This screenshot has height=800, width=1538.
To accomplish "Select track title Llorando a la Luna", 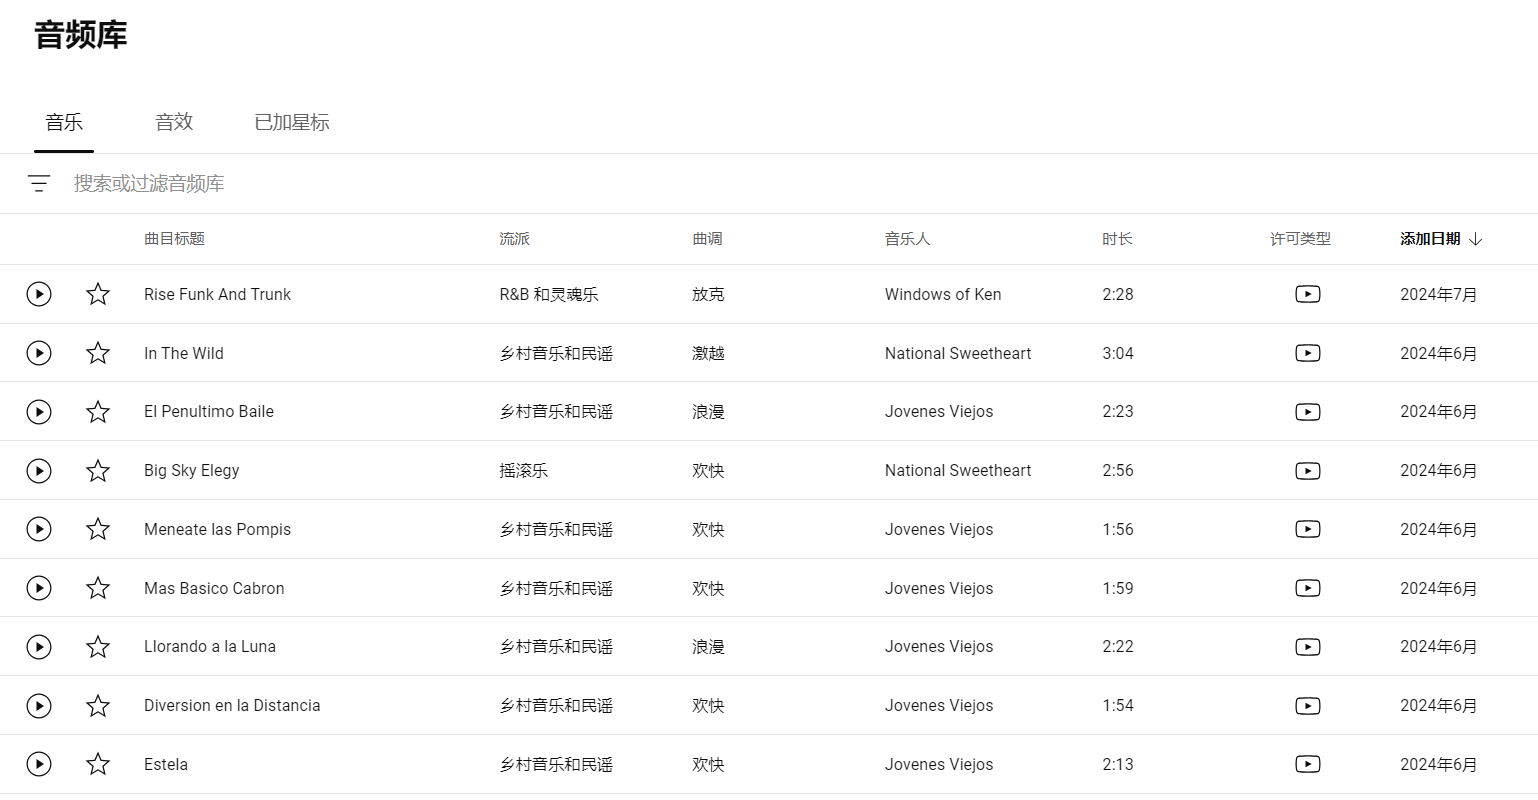I will [210, 647].
